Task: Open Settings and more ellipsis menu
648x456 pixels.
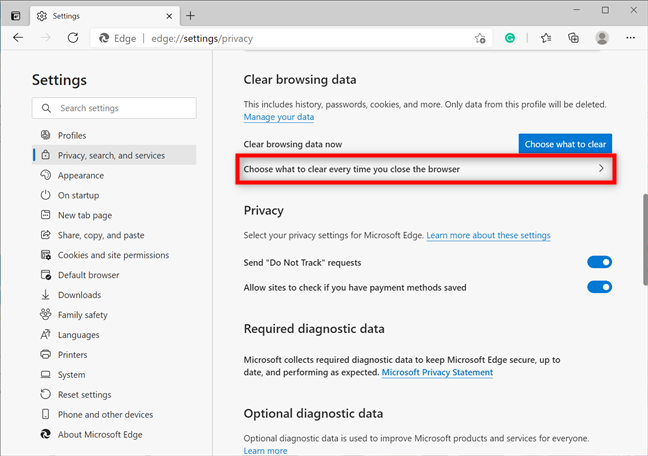Action: [630, 38]
